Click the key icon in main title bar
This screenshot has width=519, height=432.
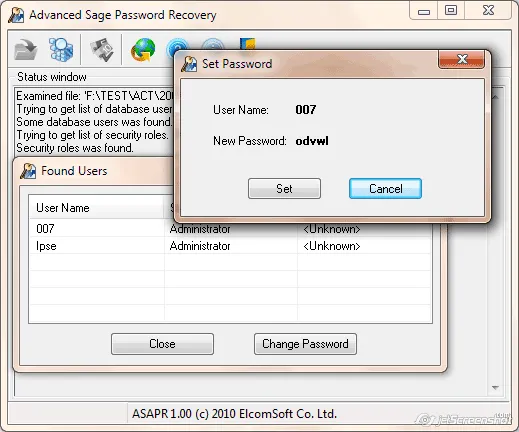[16, 15]
